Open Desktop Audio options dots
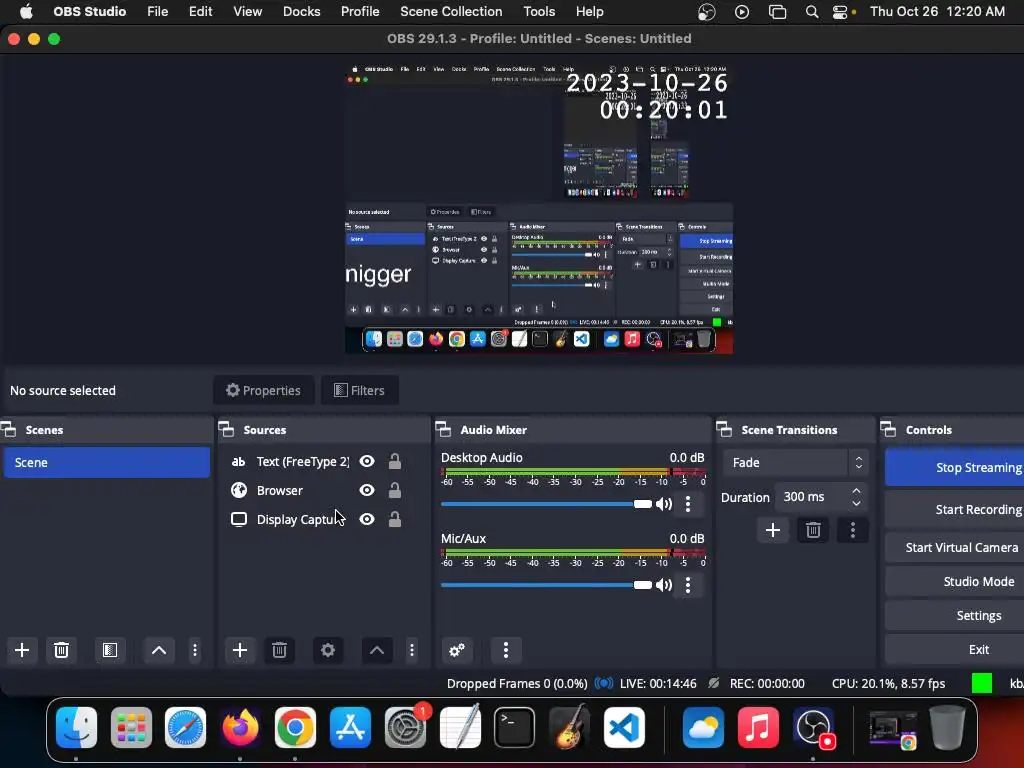Viewport: 1024px width, 768px height. coord(688,504)
